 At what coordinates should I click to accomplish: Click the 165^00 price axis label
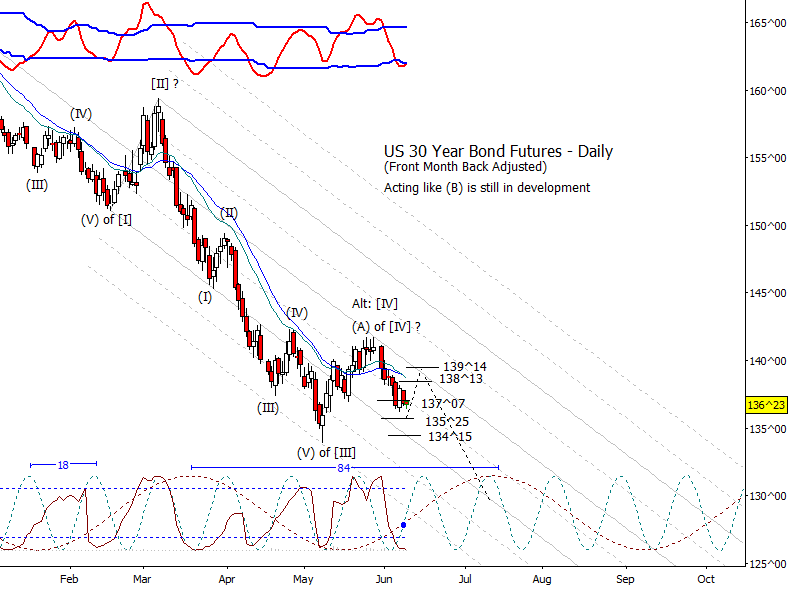coord(768,24)
